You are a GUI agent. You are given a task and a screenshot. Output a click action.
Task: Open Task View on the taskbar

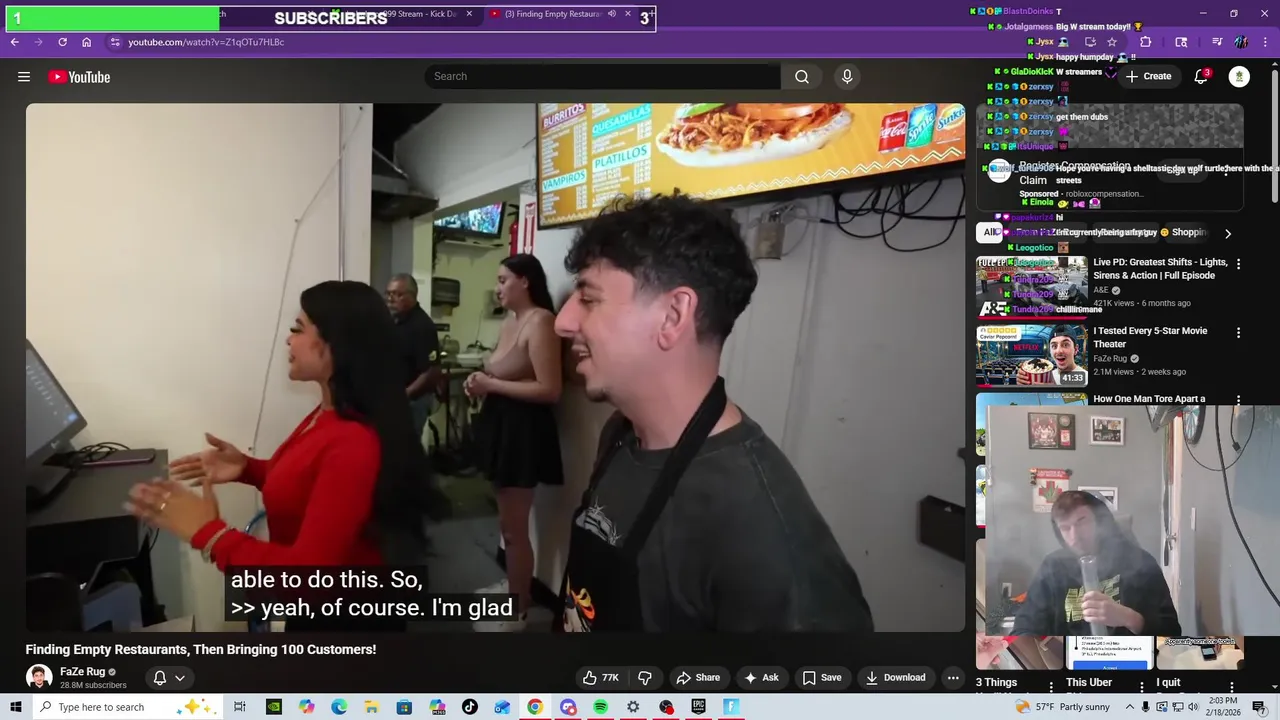click(x=240, y=707)
